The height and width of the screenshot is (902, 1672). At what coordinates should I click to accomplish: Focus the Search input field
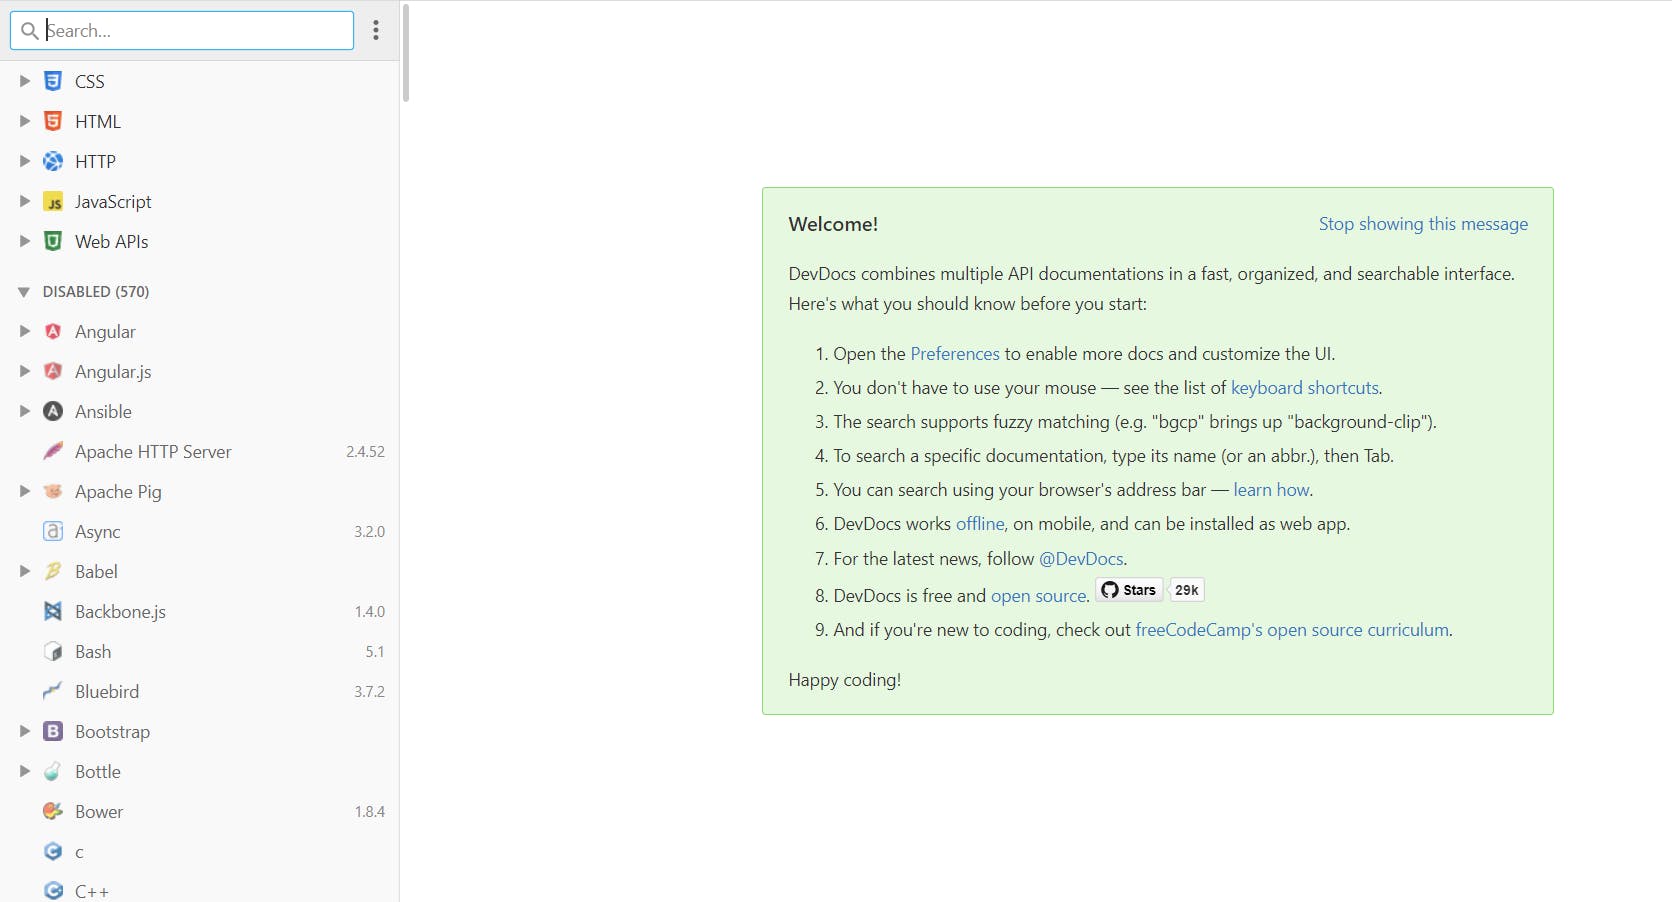pyautogui.click(x=182, y=31)
